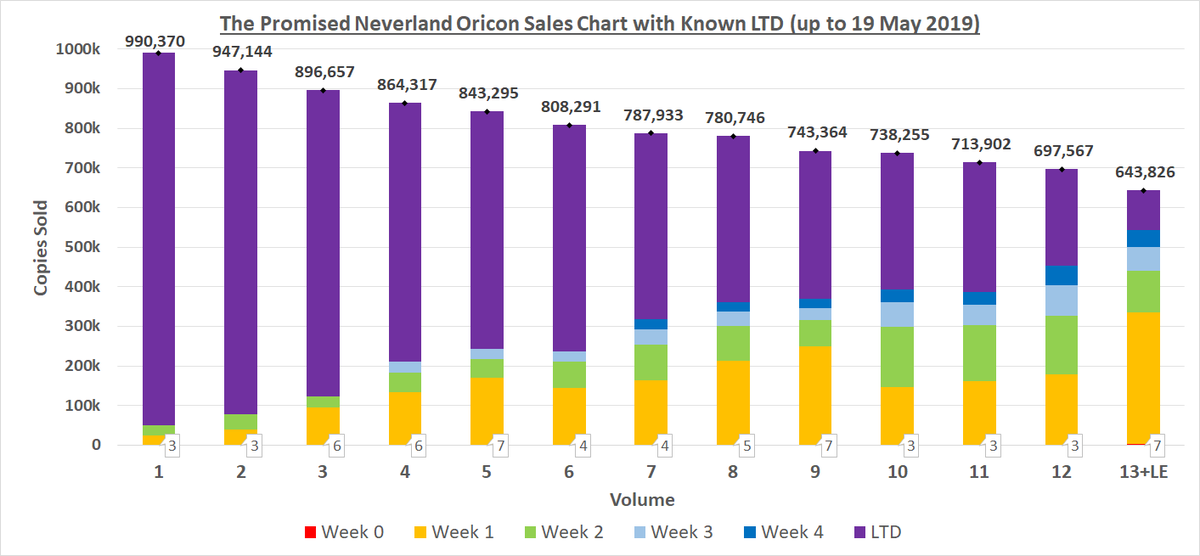Click the 780,746 data label above volume 8
The image size is (1200, 556).
(733, 118)
